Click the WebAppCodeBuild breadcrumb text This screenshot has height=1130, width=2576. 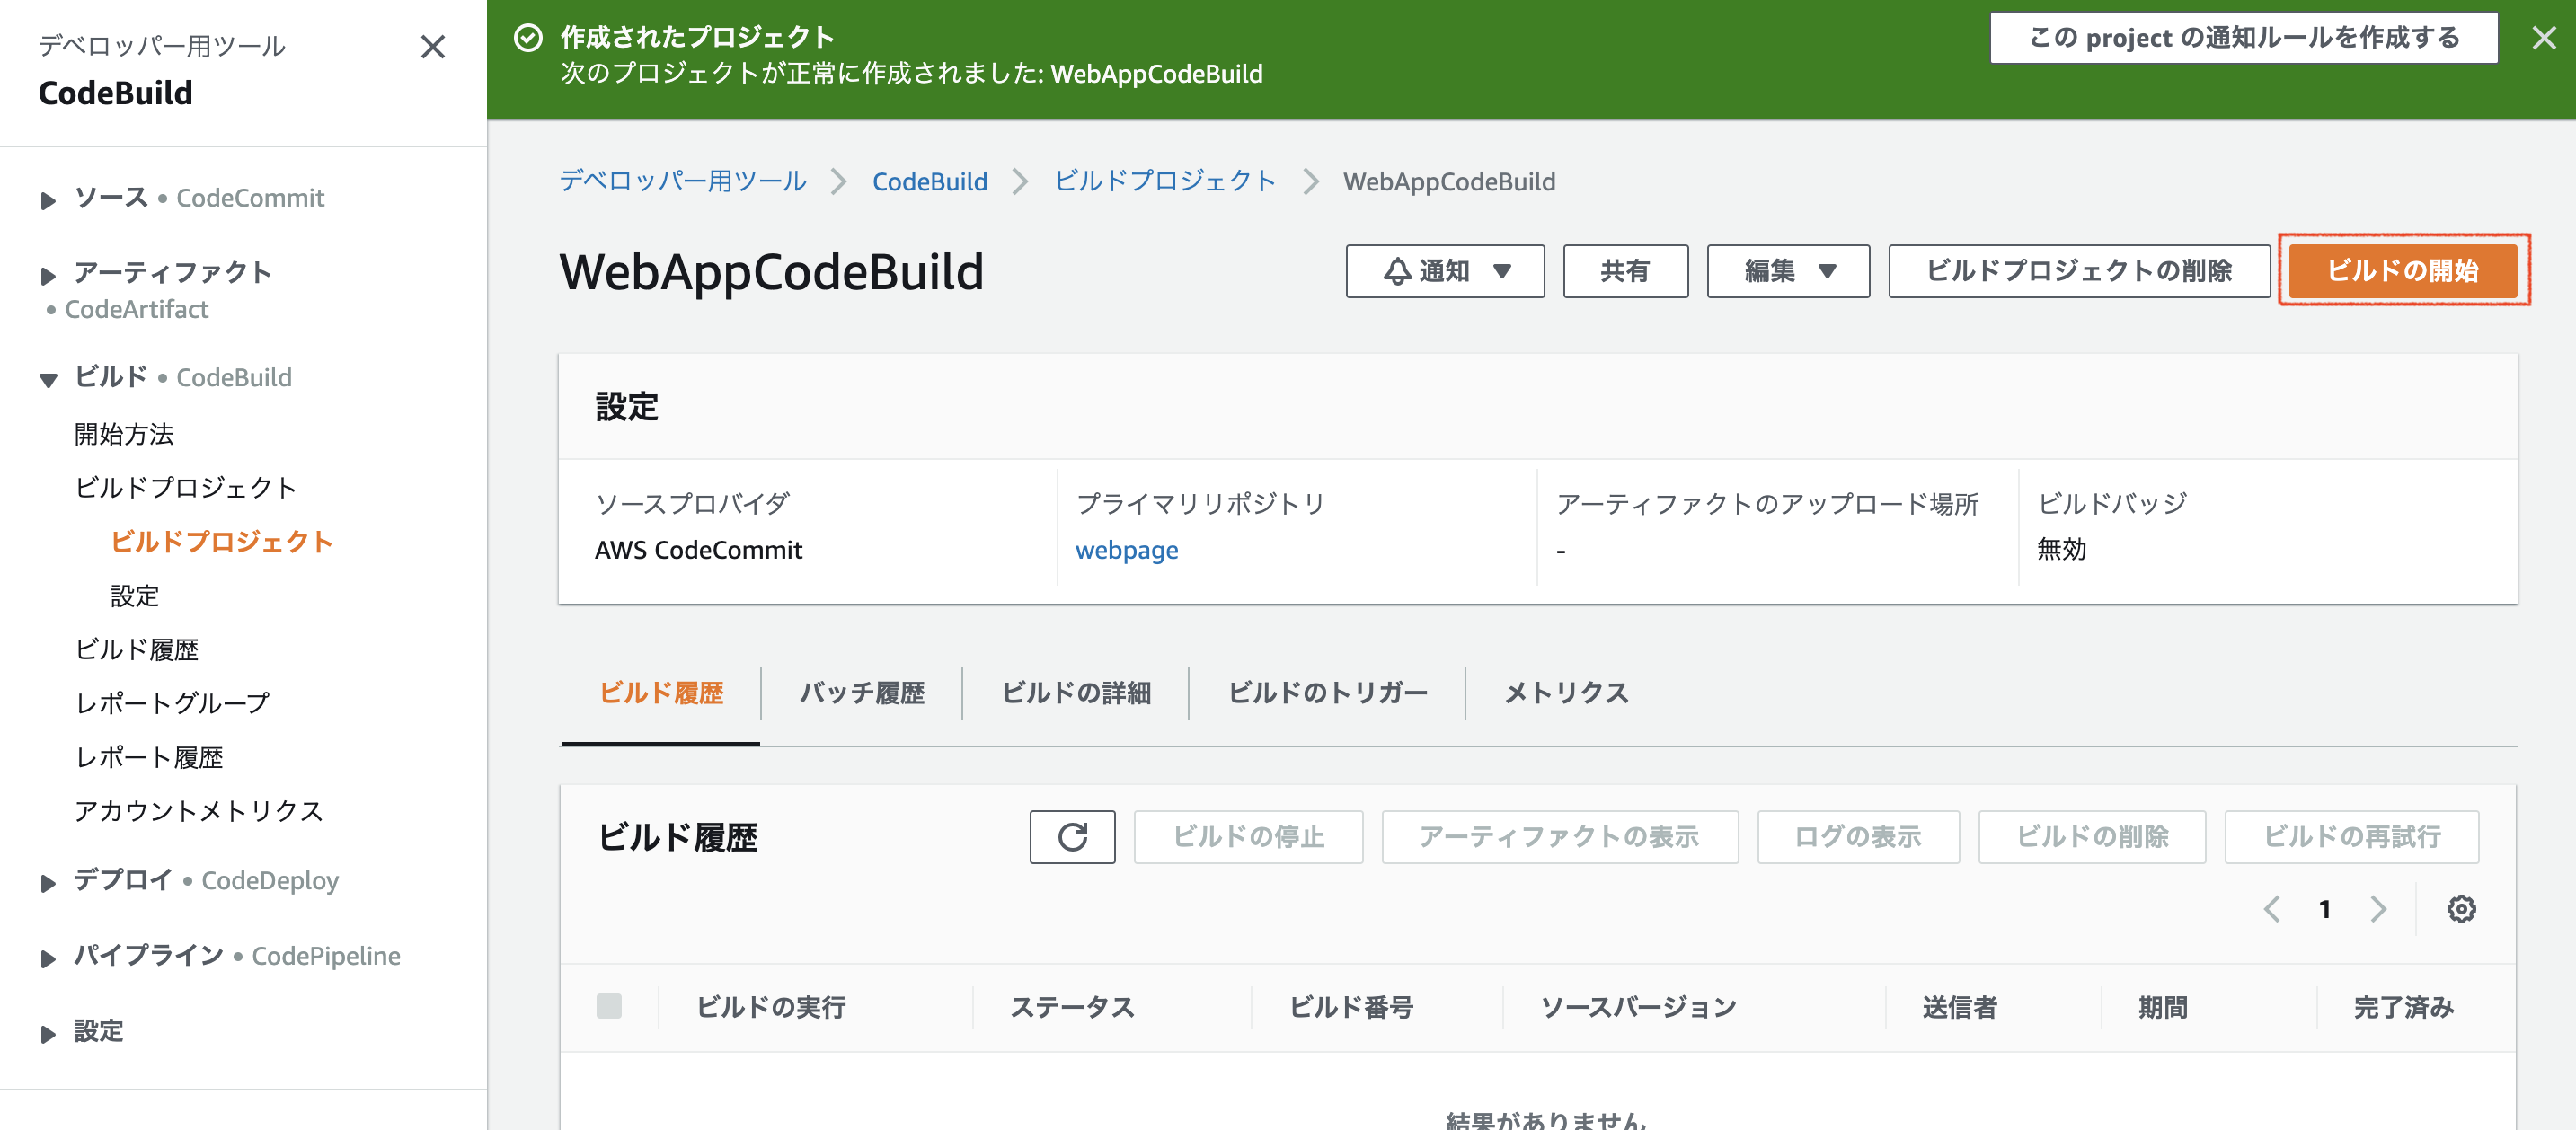pyautogui.click(x=1449, y=181)
